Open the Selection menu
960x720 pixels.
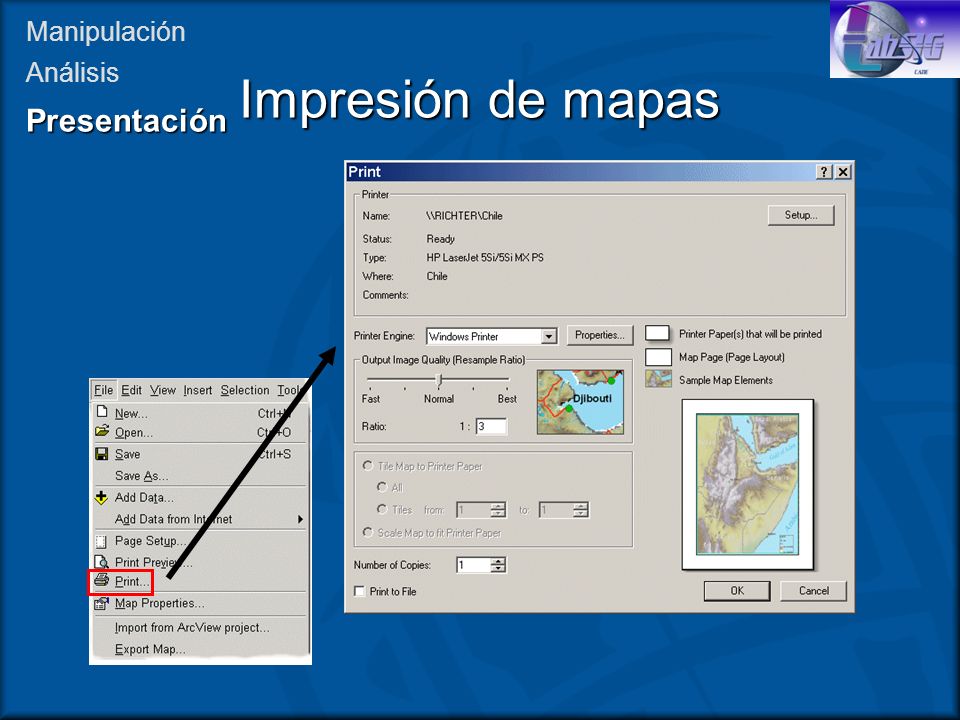(245, 390)
